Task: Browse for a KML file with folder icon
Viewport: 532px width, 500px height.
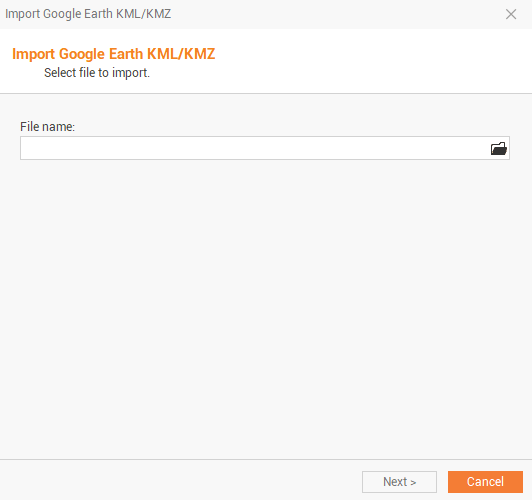Action: [498, 148]
